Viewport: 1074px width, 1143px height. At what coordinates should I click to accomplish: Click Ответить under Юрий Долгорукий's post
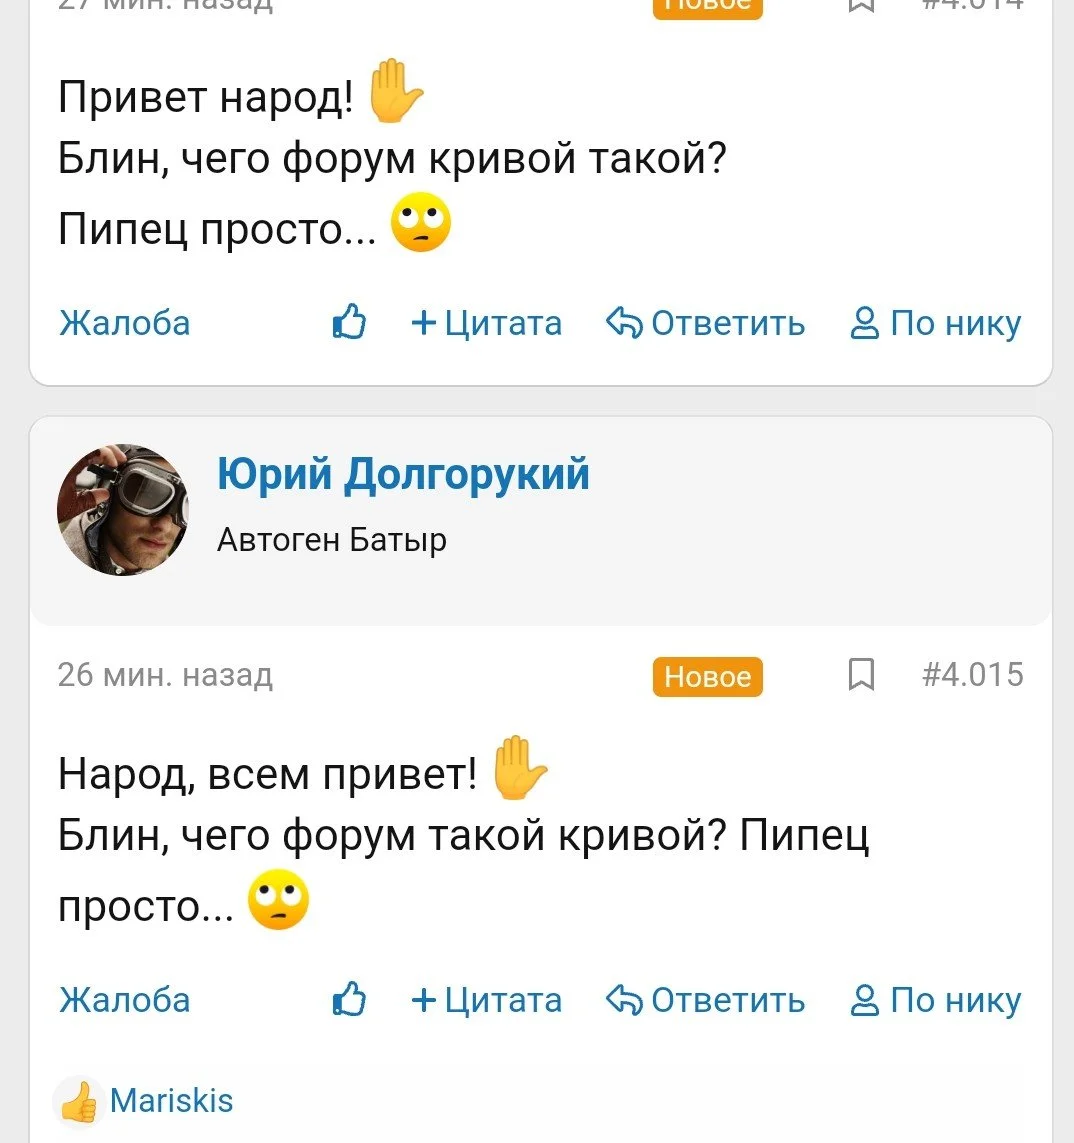[x=706, y=1000]
